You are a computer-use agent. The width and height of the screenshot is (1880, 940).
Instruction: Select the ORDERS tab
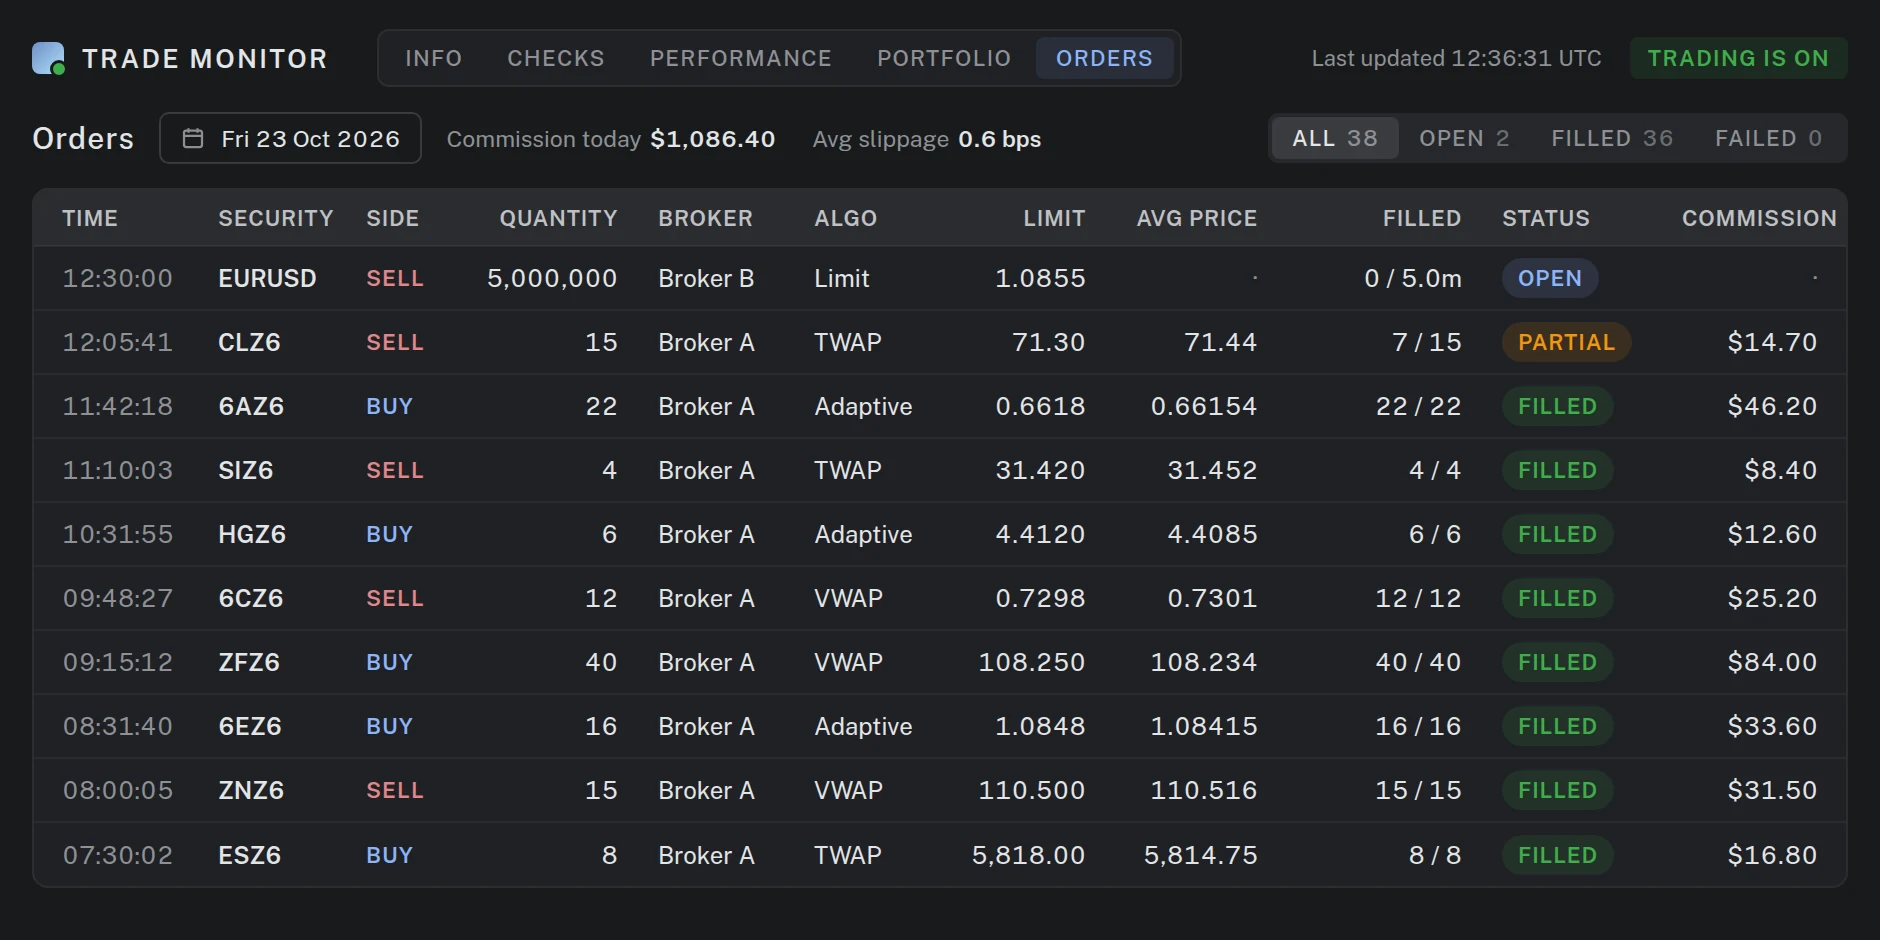1105,58
